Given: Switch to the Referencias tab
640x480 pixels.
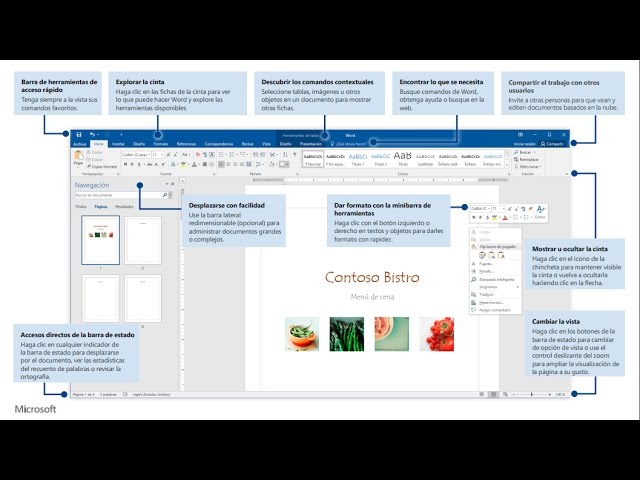Looking at the screenshot, I should (186, 144).
